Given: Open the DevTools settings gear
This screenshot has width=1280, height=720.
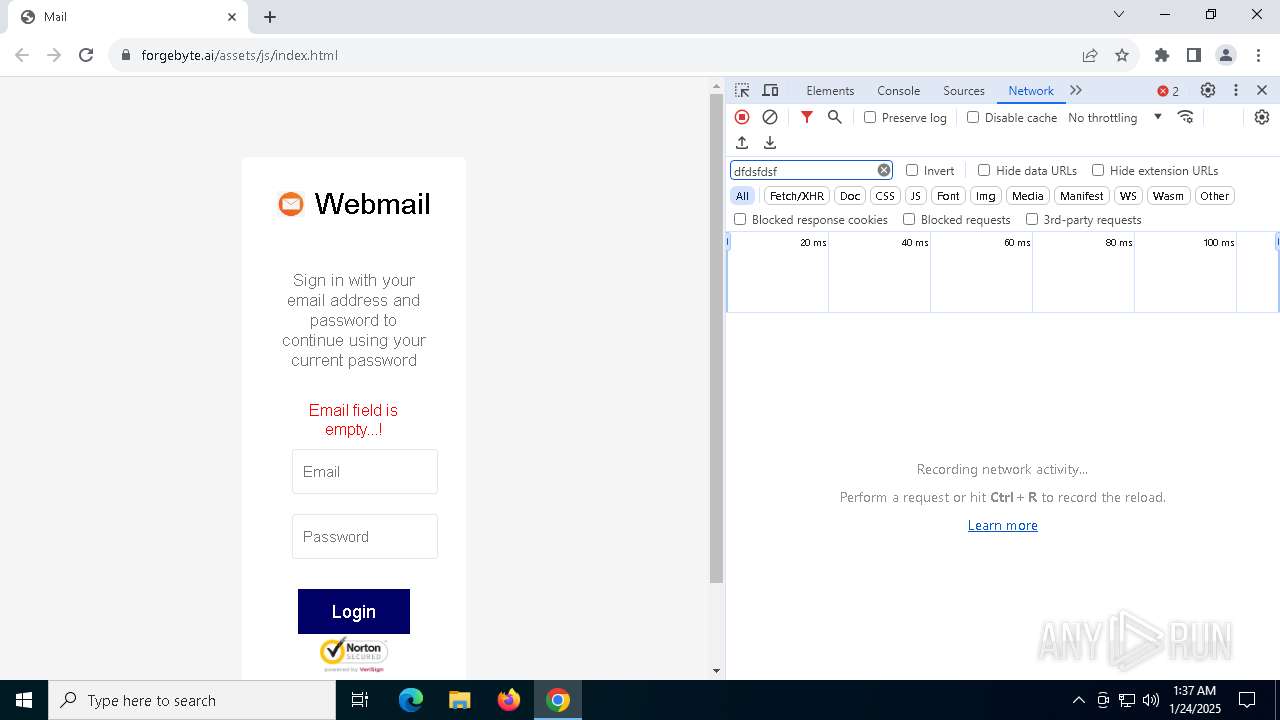Looking at the screenshot, I should click(1208, 90).
